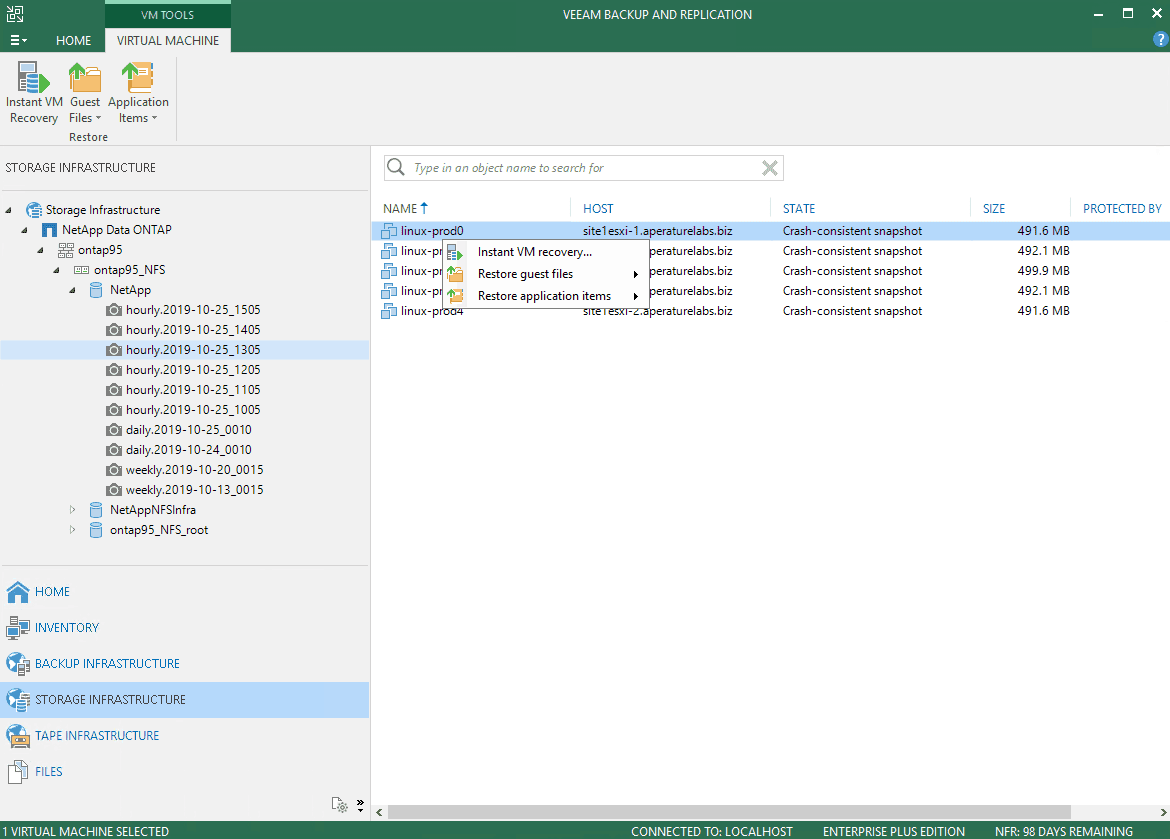Click the NetApp Data ONTAP icon
Image resolution: width=1170 pixels, height=839 pixels.
coord(49,230)
